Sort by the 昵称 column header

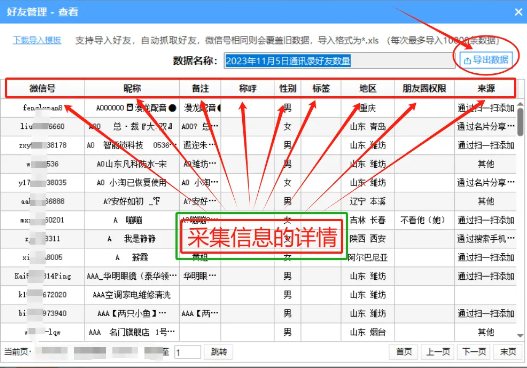132,88
